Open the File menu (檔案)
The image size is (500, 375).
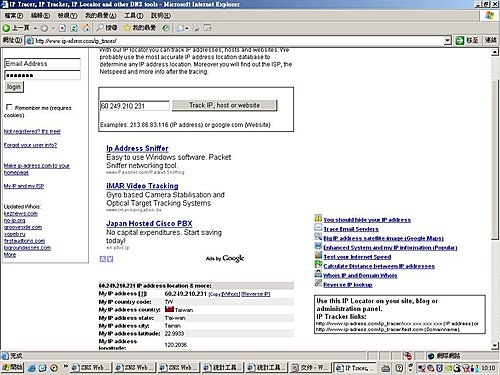14,16
